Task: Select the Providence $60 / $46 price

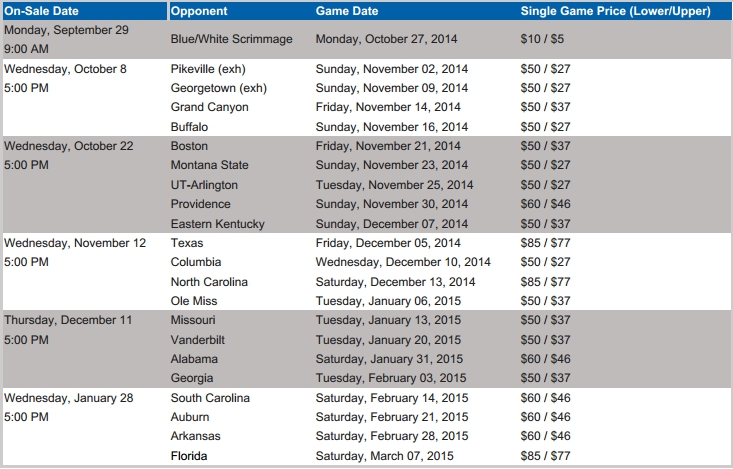Action: (x=546, y=204)
